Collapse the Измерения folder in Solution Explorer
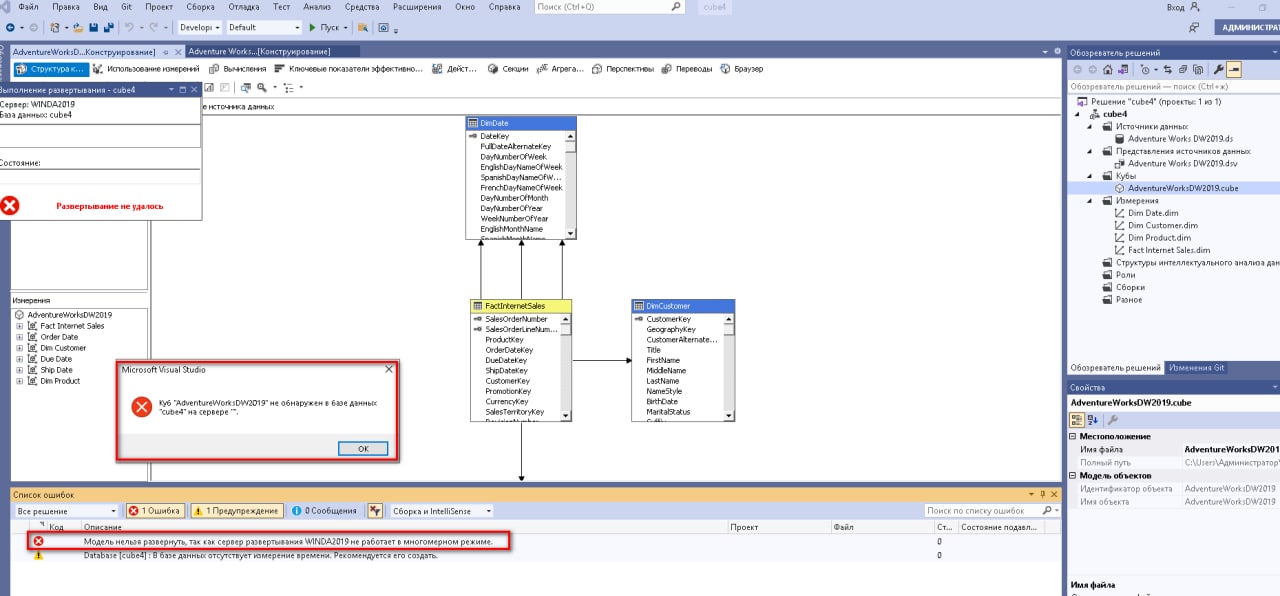 point(1092,201)
